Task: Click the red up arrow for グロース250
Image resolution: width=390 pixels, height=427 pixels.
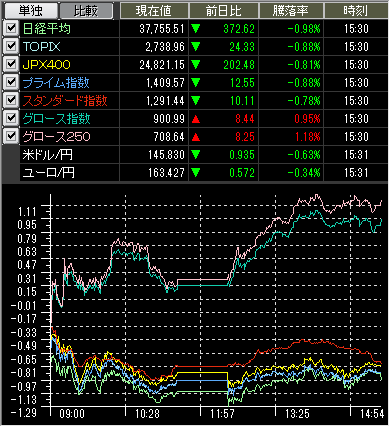Action: click(x=196, y=137)
